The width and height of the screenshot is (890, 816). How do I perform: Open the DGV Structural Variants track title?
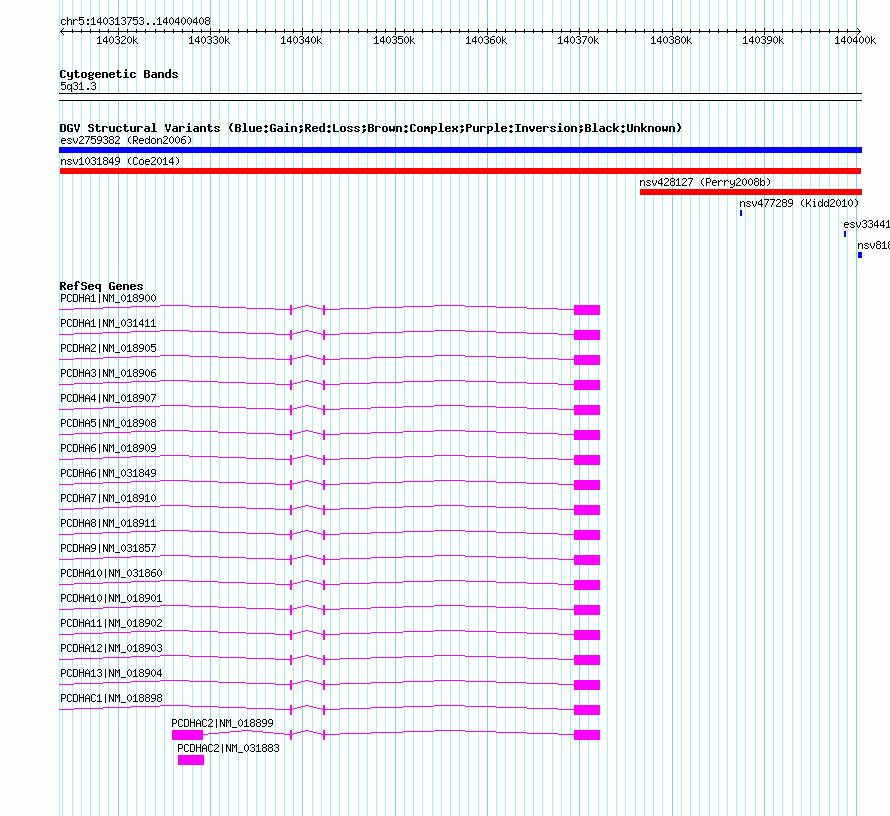[x=371, y=128]
